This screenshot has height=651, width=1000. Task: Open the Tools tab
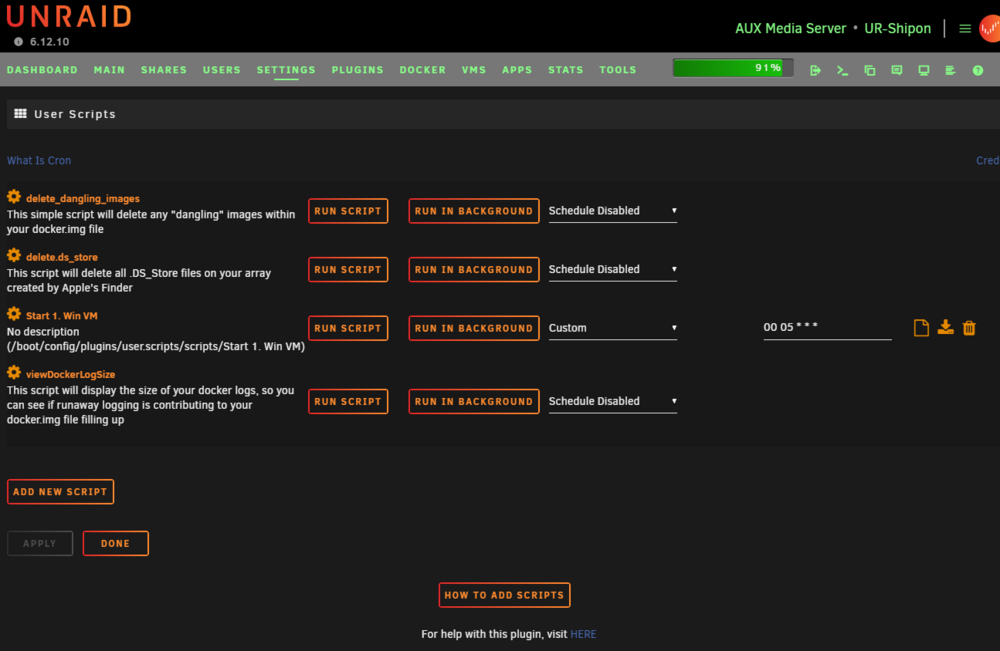pyautogui.click(x=617, y=70)
